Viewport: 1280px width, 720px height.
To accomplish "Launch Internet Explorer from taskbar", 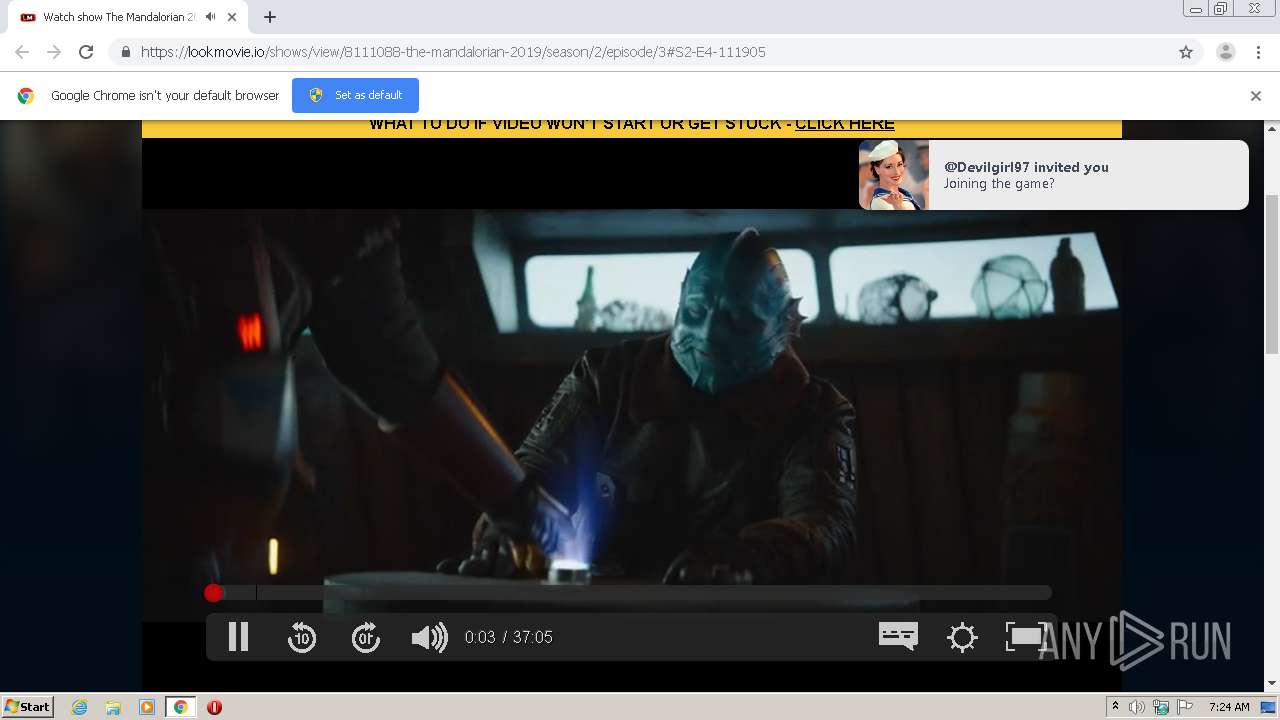I will pos(79,707).
